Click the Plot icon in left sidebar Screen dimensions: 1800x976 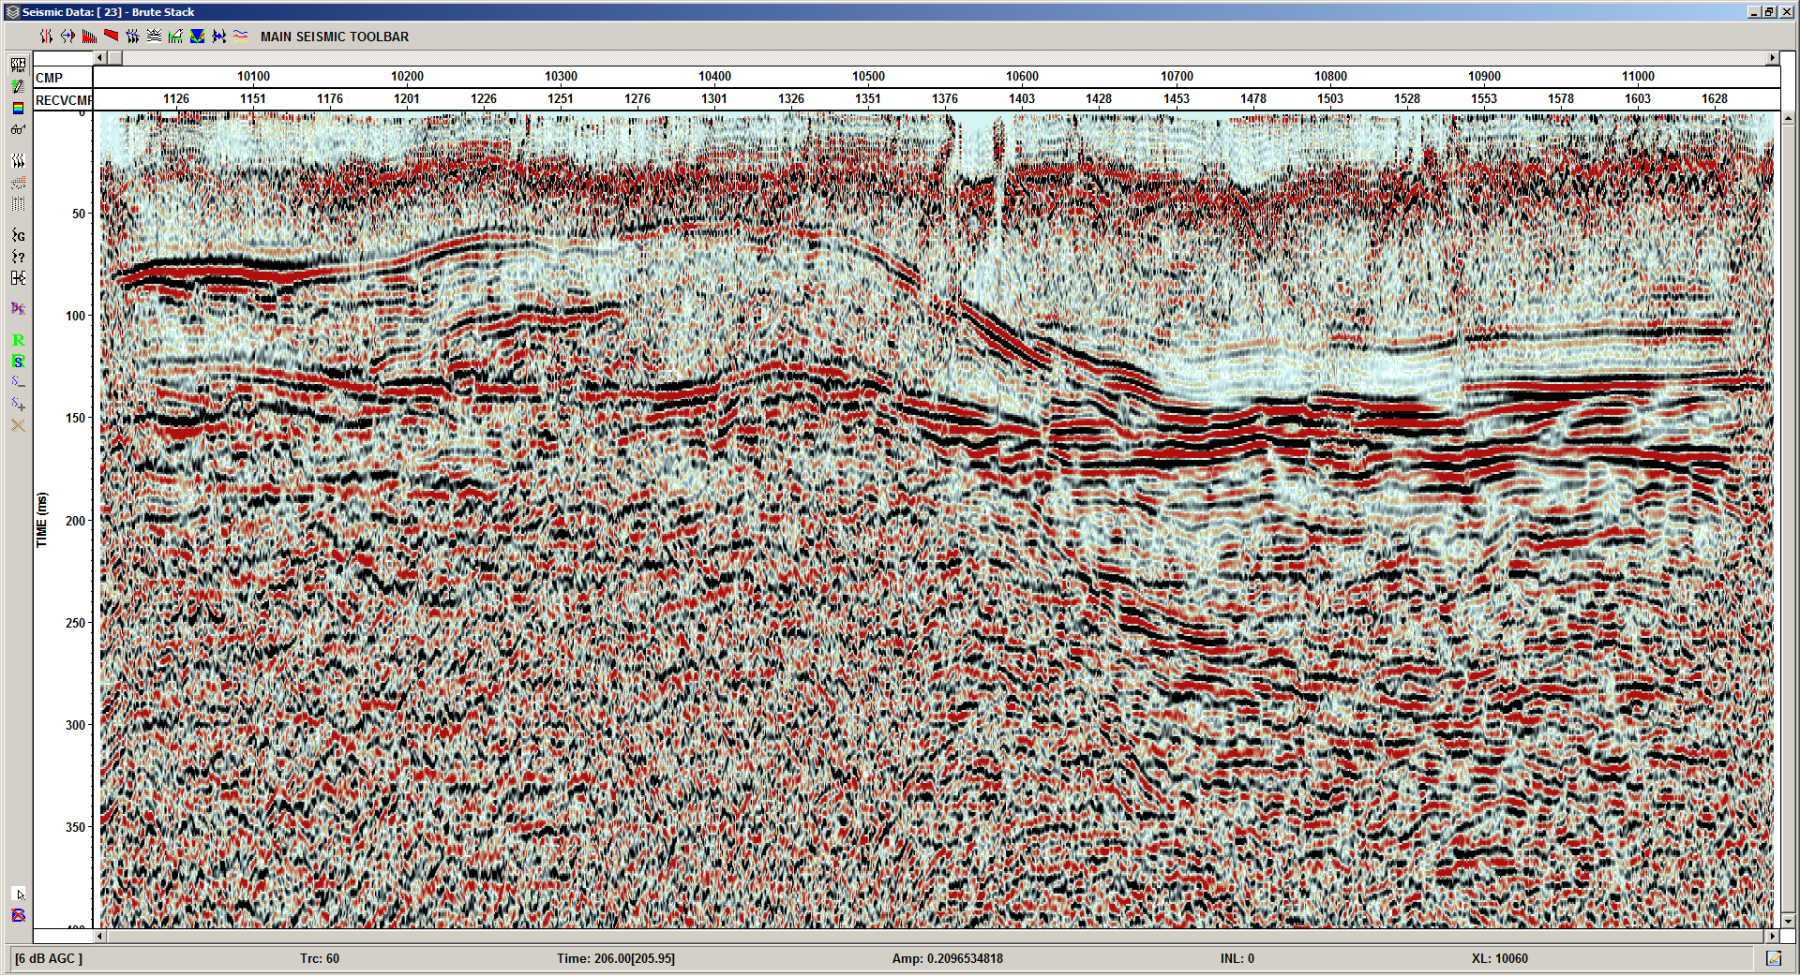point(18,65)
